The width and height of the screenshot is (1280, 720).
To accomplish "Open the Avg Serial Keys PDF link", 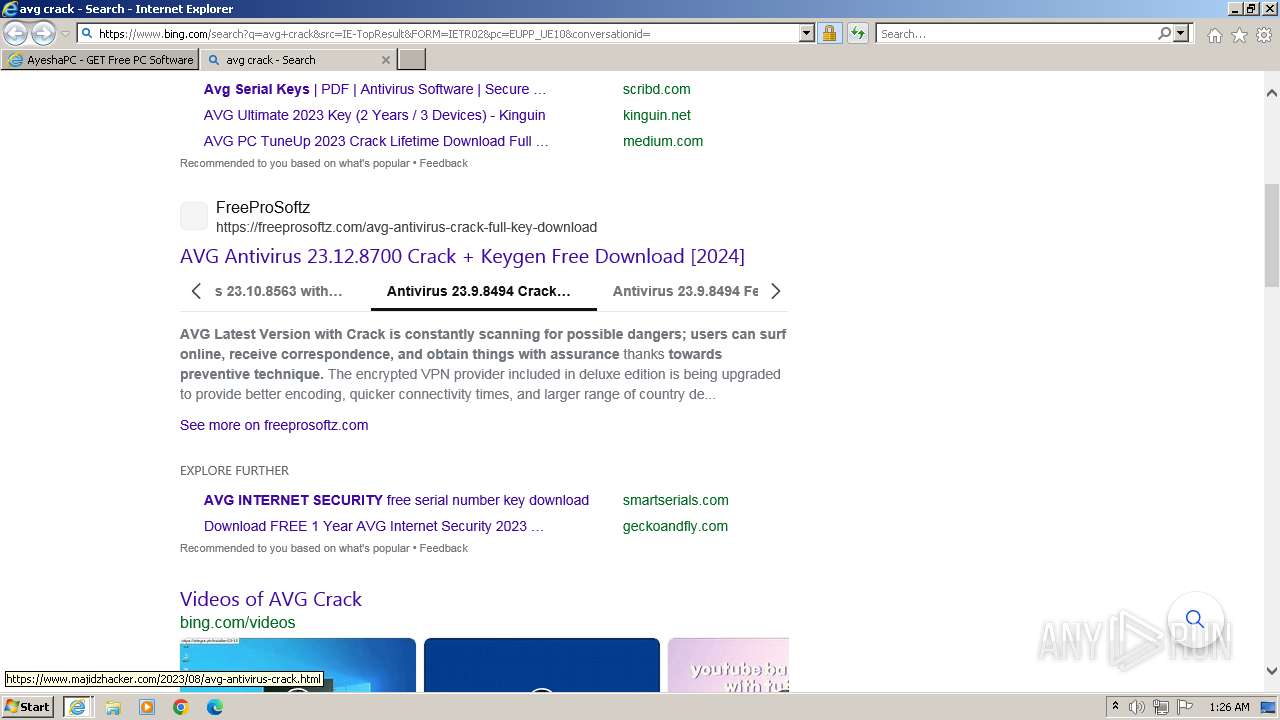I will coord(374,89).
